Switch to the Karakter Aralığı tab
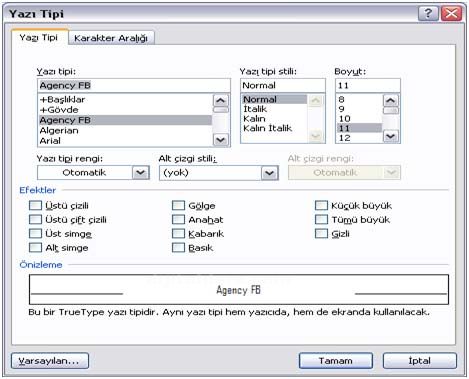This screenshot has height=379, width=469. click(x=111, y=38)
